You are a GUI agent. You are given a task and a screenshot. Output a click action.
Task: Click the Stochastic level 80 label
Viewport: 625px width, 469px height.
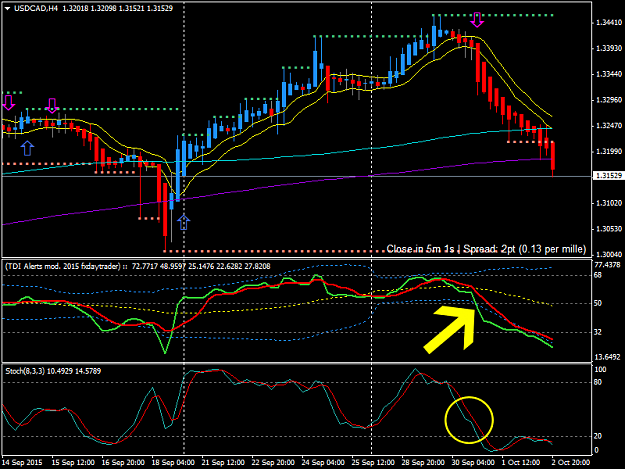coord(598,383)
